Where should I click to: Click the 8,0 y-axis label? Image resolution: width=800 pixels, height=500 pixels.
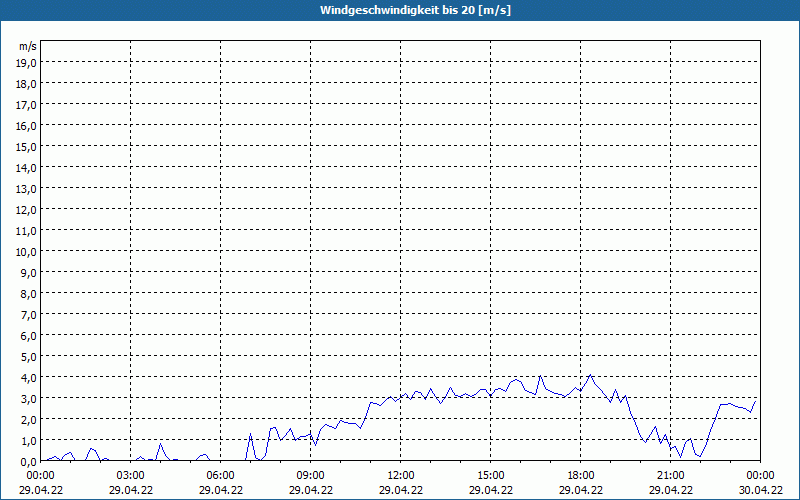point(30,294)
